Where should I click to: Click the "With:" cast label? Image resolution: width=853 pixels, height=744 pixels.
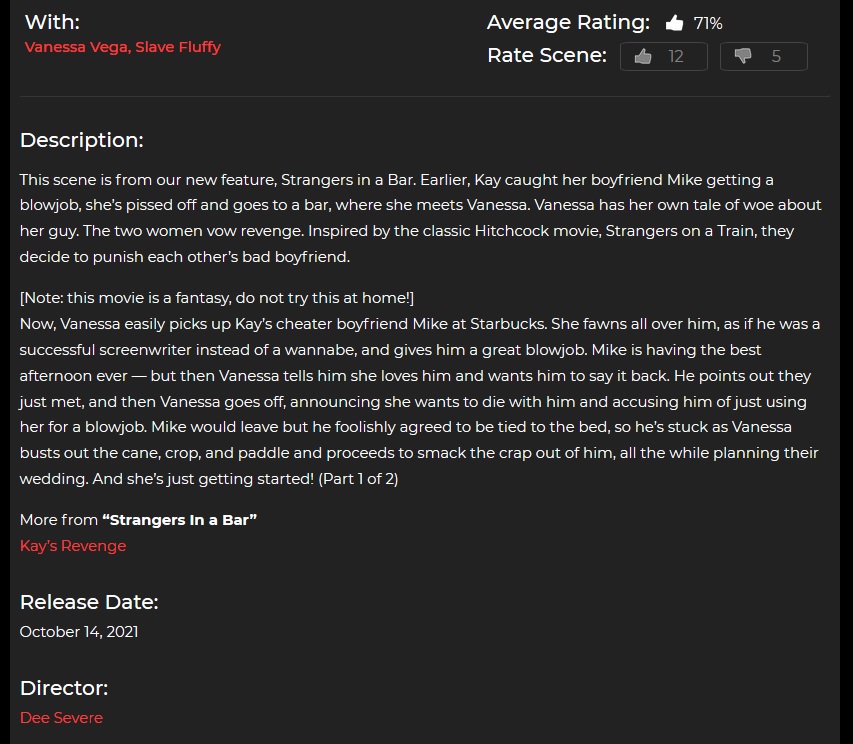pos(52,22)
